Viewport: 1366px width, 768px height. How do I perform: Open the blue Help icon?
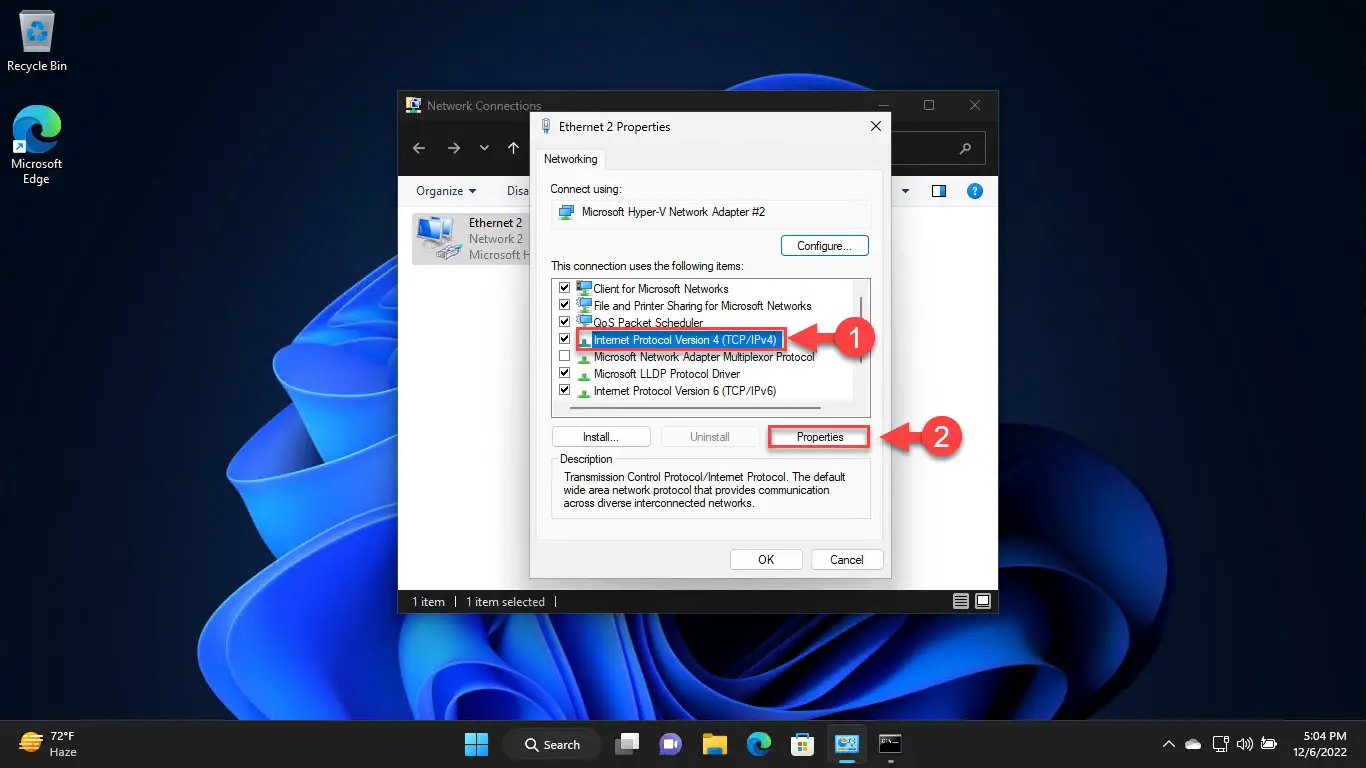pyautogui.click(x=975, y=191)
